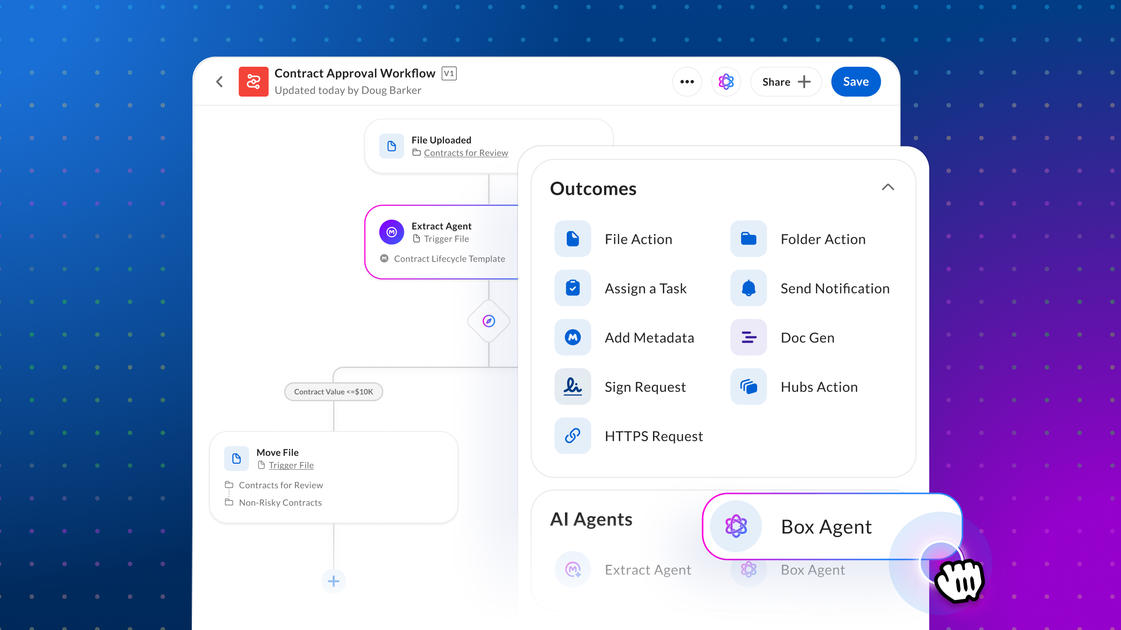This screenshot has height=630, width=1121.
Task: Click Contracts for Review row in Move File
Action: point(280,485)
